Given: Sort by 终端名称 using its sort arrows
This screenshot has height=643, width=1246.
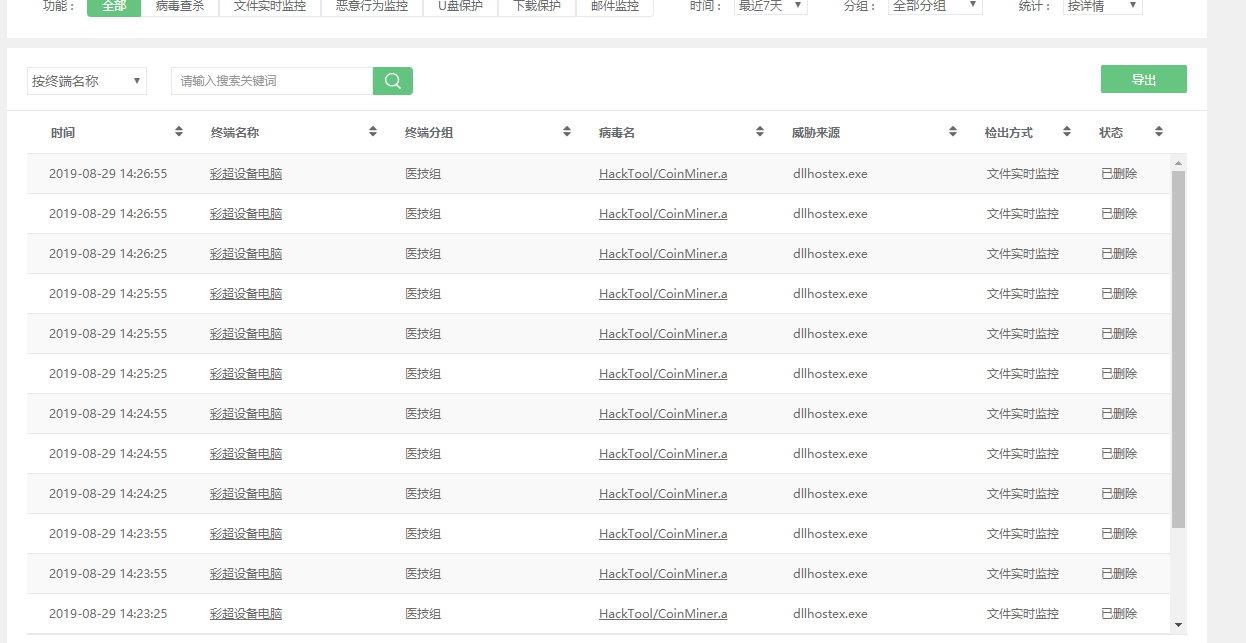Looking at the screenshot, I should click(x=373, y=131).
